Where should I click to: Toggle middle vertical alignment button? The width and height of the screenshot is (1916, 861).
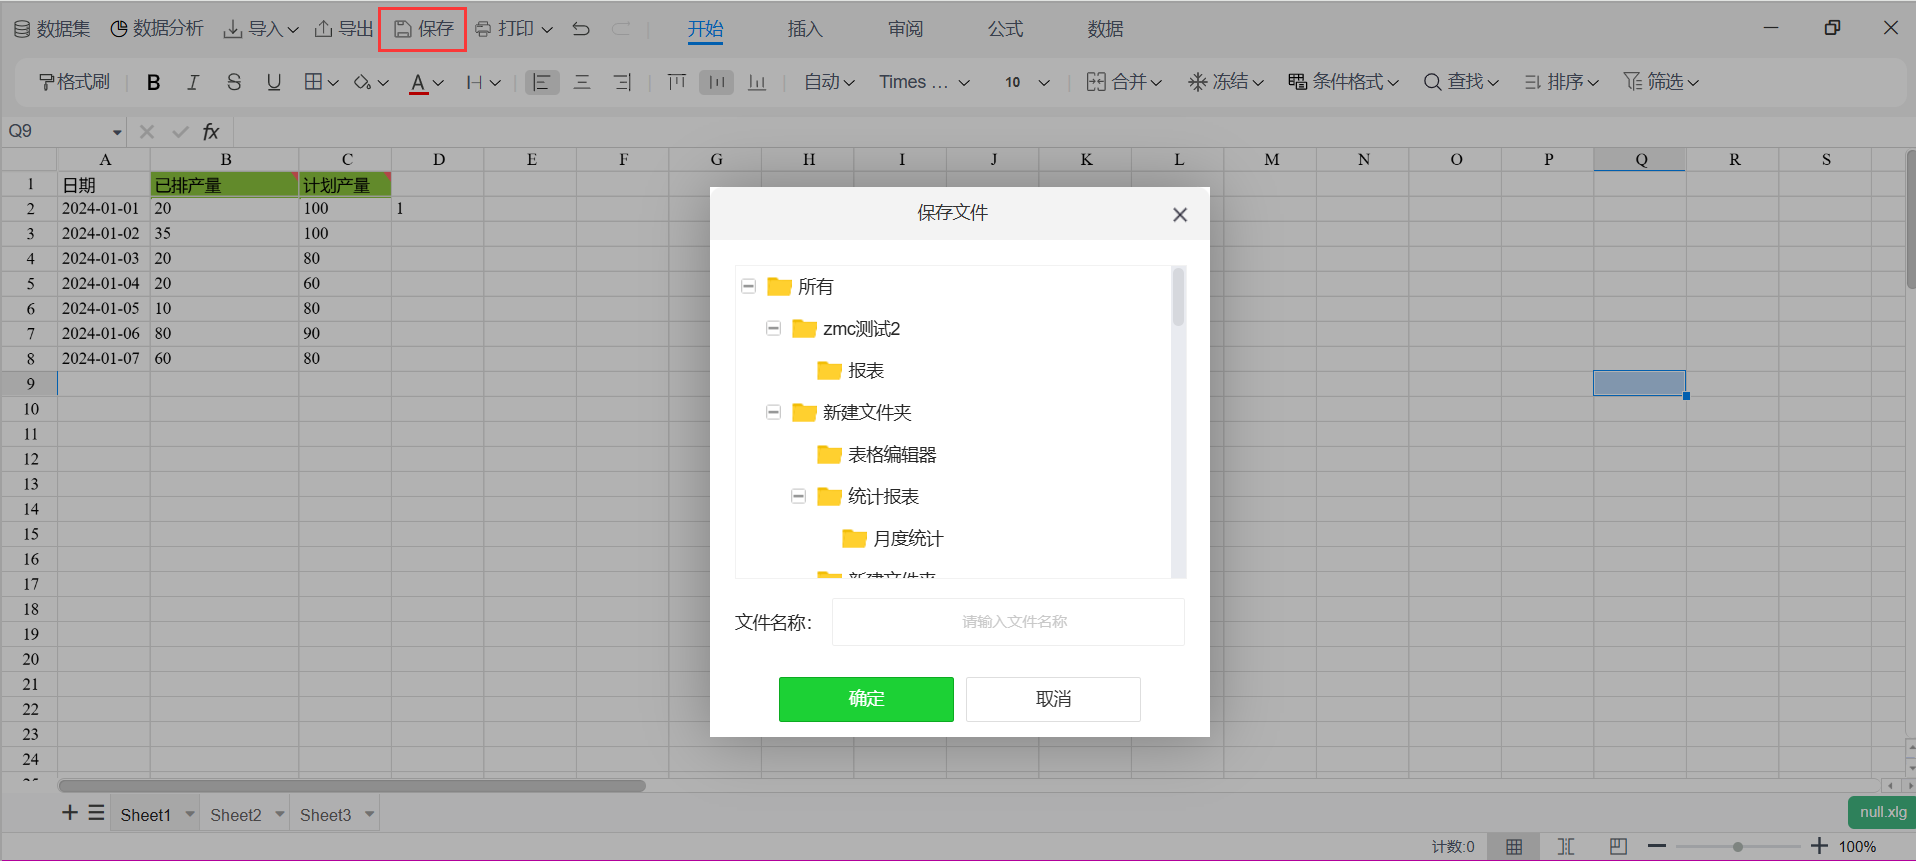pyautogui.click(x=716, y=82)
